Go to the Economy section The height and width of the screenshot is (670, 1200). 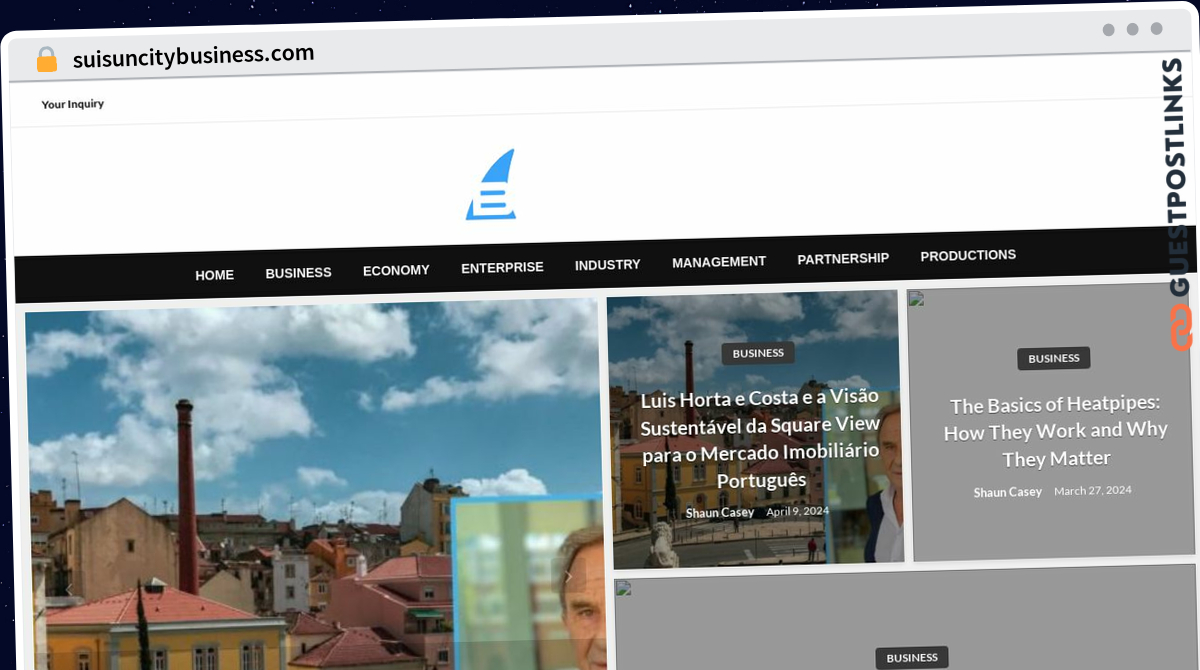point(396,270)
